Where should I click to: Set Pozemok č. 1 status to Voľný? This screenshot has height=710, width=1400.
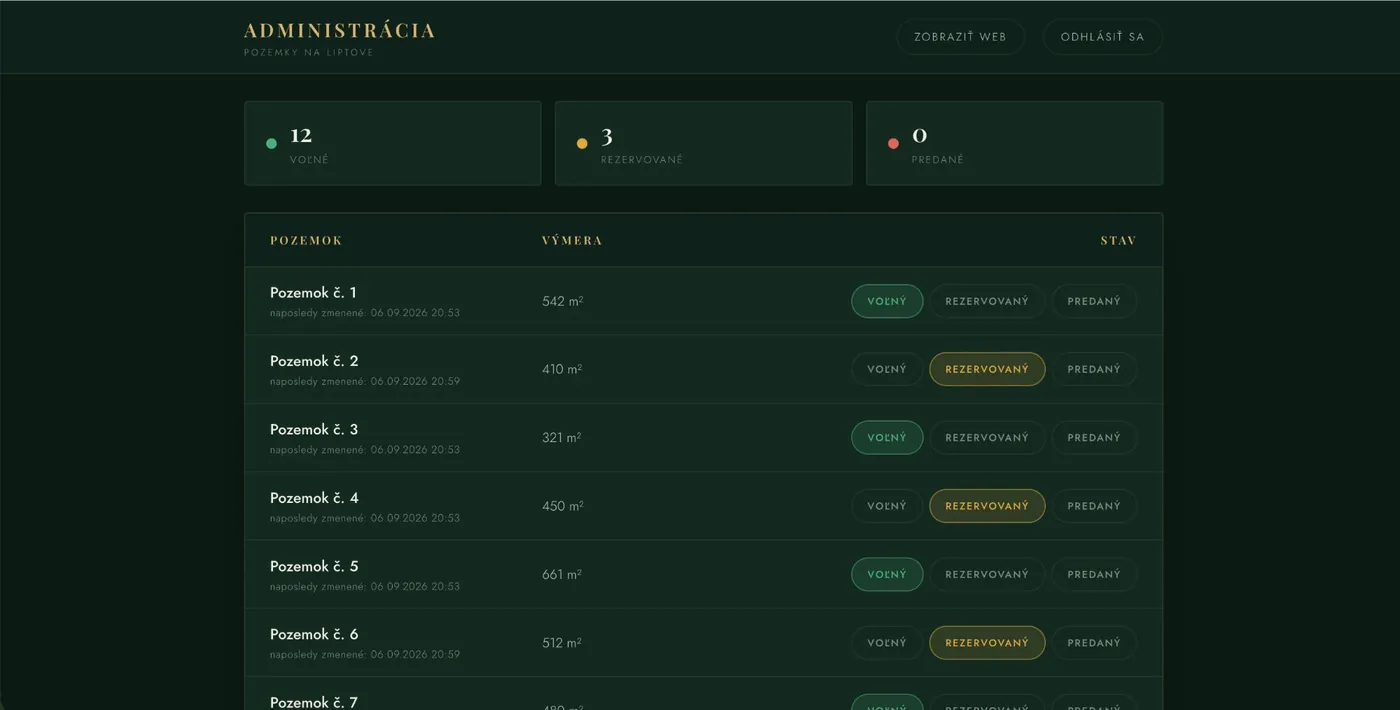click(887, 301)
